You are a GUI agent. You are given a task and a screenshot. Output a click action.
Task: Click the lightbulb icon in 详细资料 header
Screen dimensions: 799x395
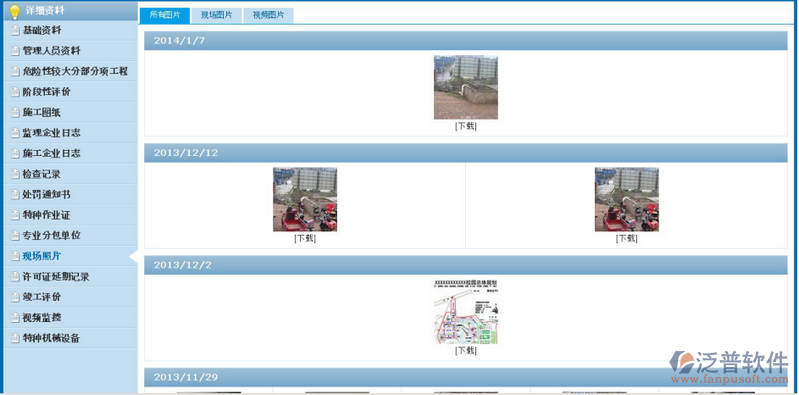tap(15, 11)
